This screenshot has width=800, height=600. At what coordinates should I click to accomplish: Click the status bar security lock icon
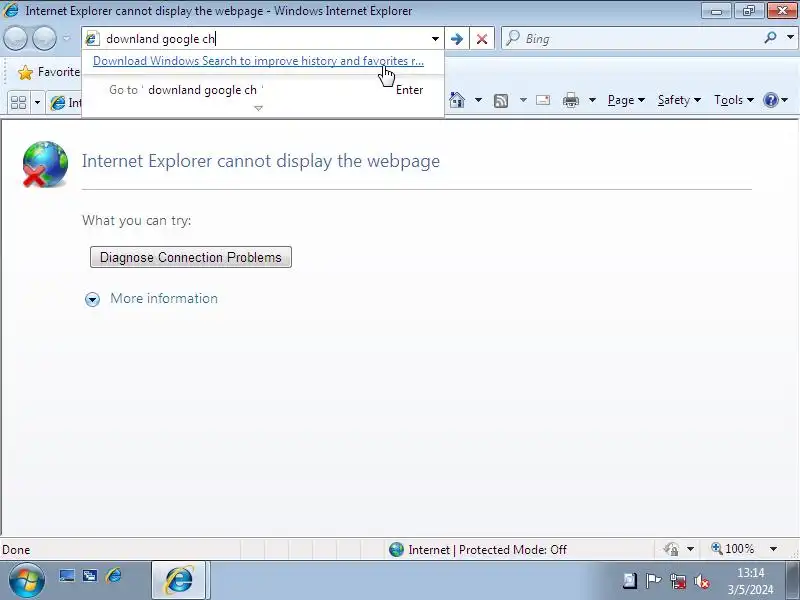671,549
